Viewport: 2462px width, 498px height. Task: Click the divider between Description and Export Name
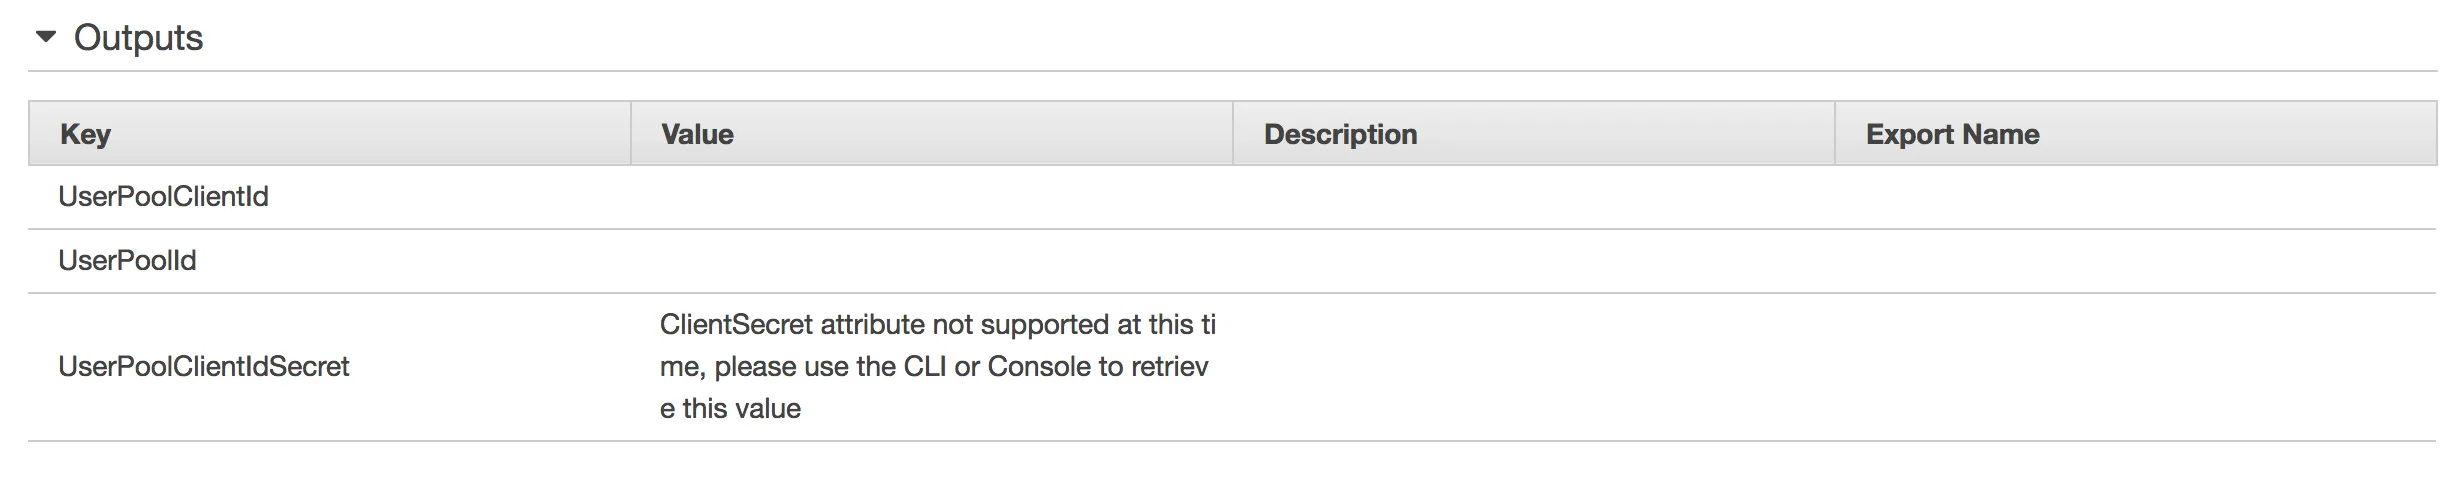tap(1835, 133)
